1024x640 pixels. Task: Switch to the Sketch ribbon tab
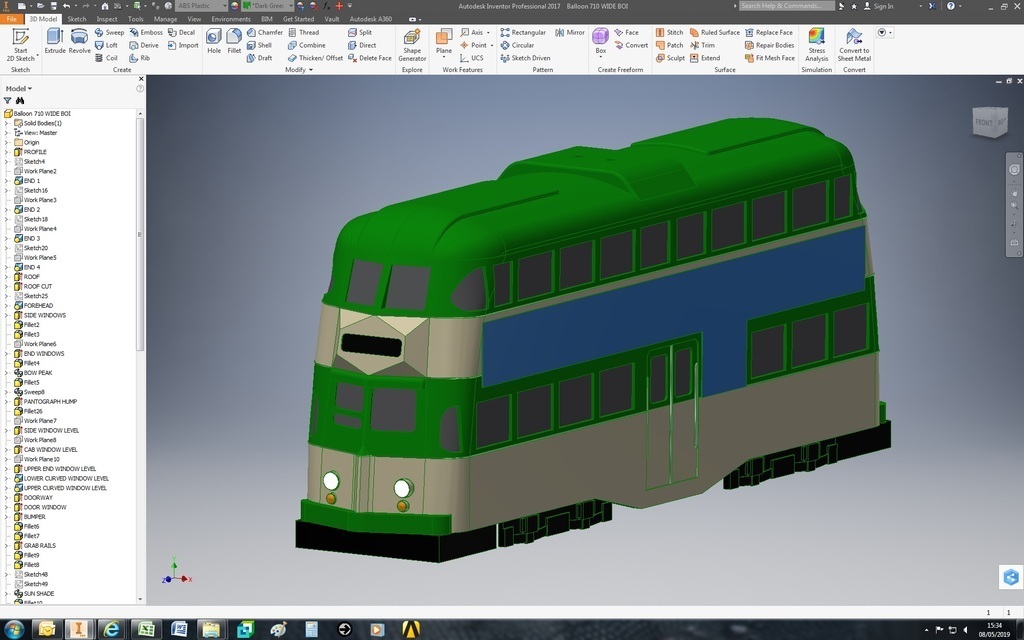(x=76, y=19)
